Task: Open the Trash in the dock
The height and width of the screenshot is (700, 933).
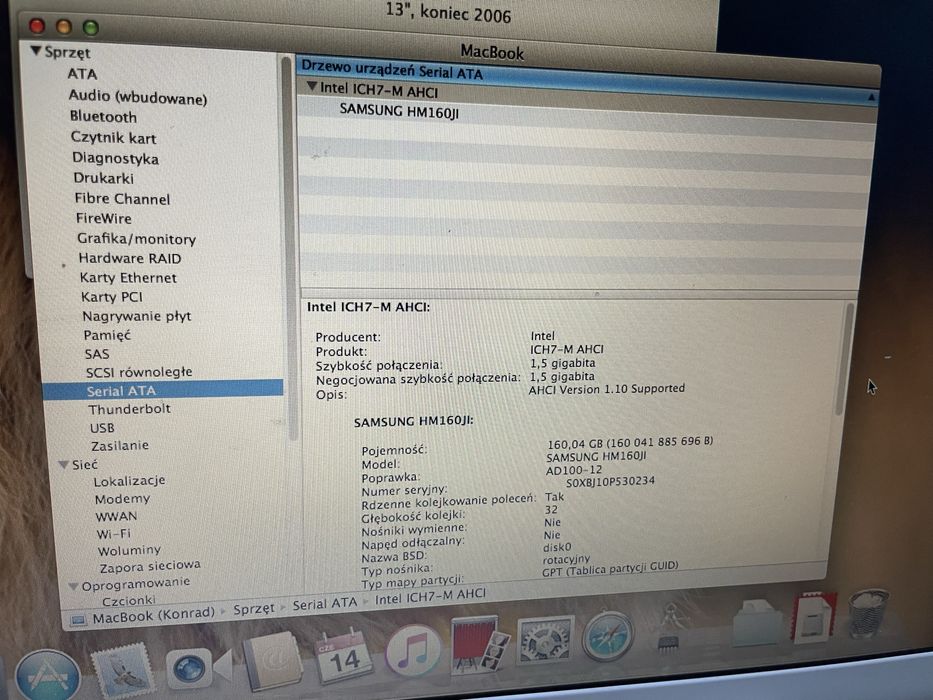Action: 868,612
